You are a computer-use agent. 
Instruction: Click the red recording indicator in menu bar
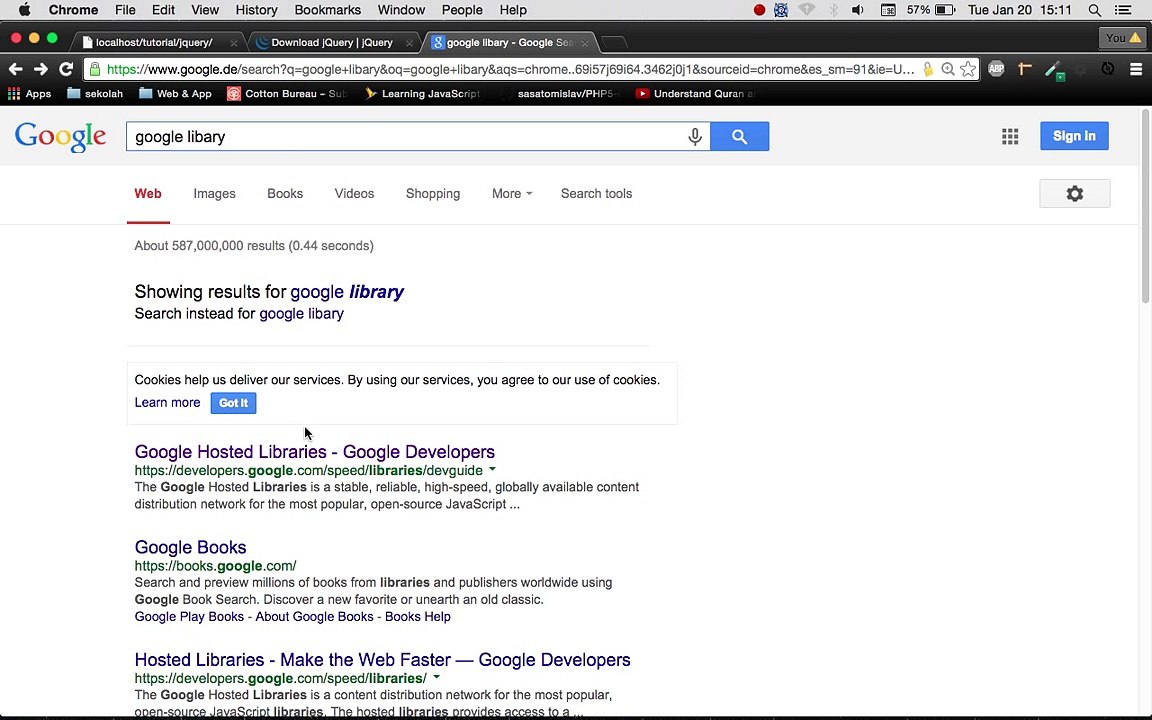coord(760,10)
